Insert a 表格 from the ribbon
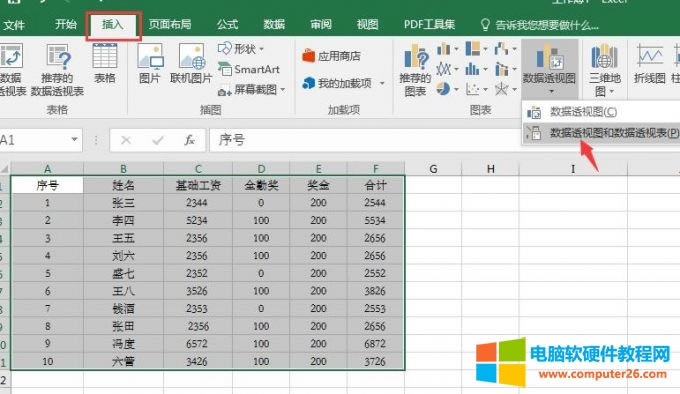This screenshot has width=680, height=394. pyautogui.click(x=105, y=64)
